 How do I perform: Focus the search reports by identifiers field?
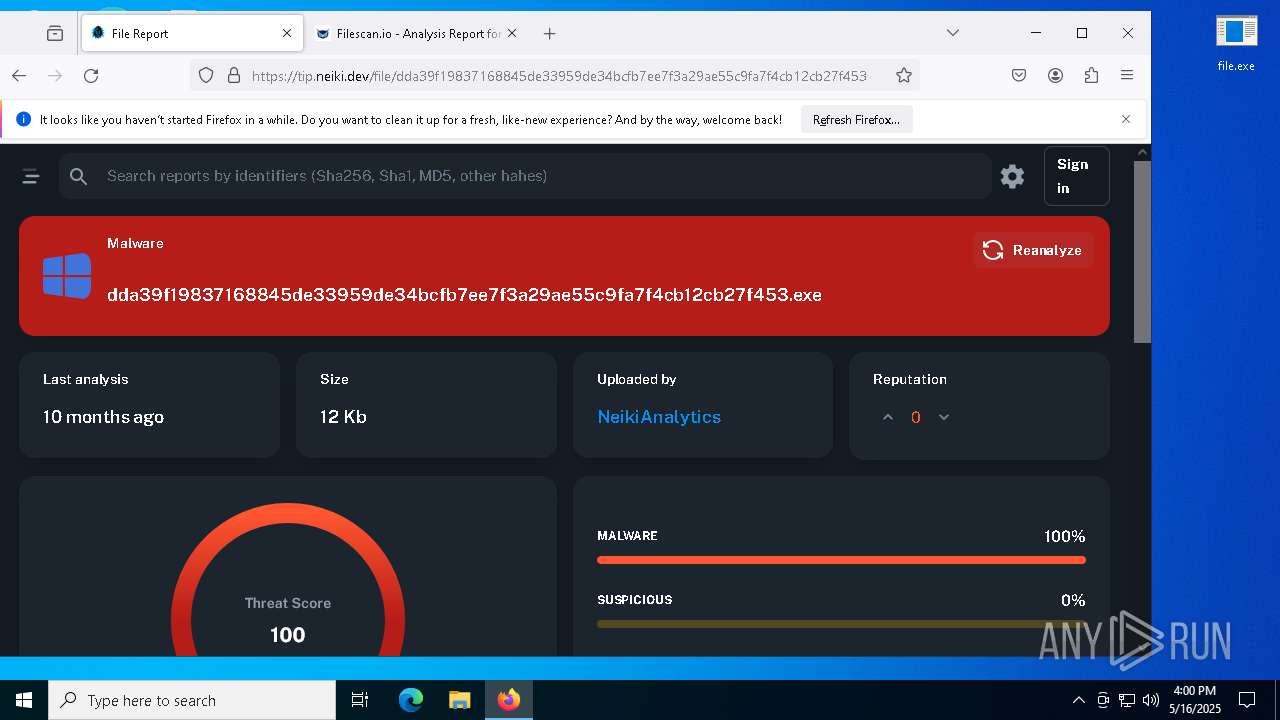pos(525,176)
